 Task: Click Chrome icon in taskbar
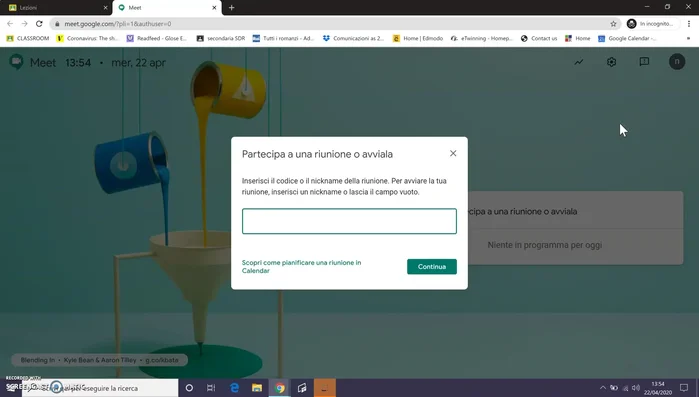click(280, 388)
